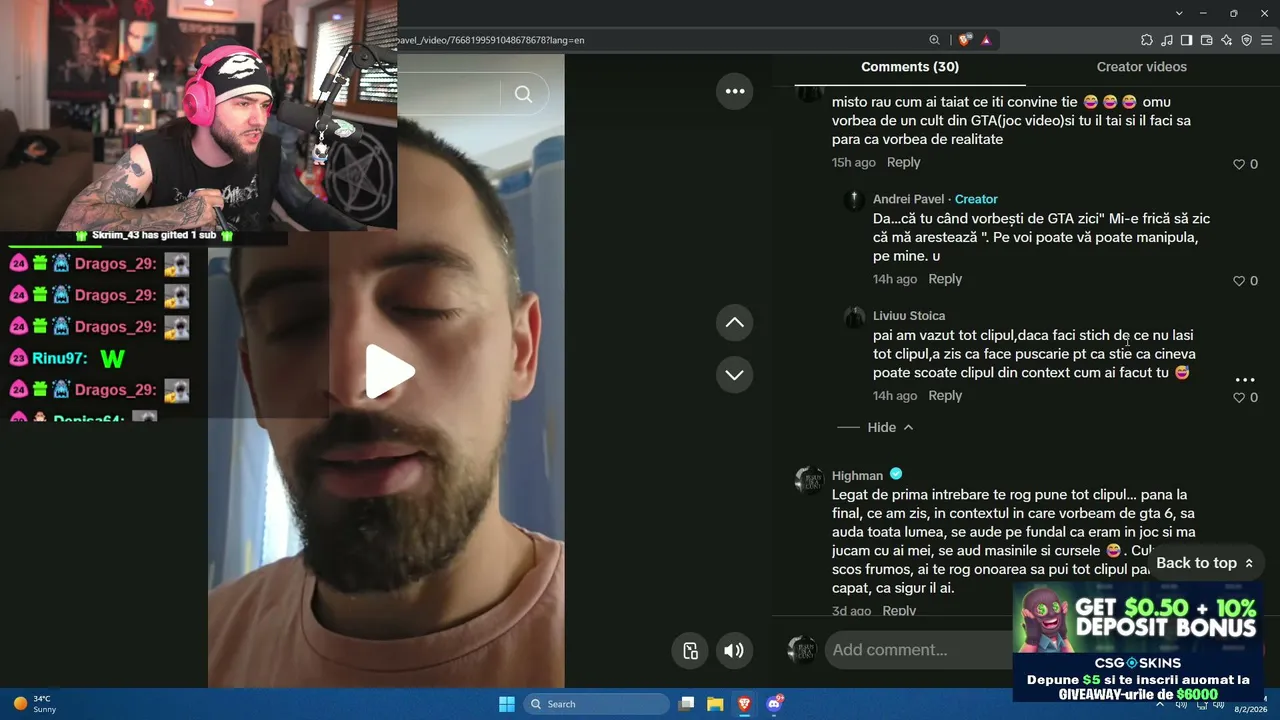
Task: Click the Windows taskbar Search box
Action: (597, 704)
